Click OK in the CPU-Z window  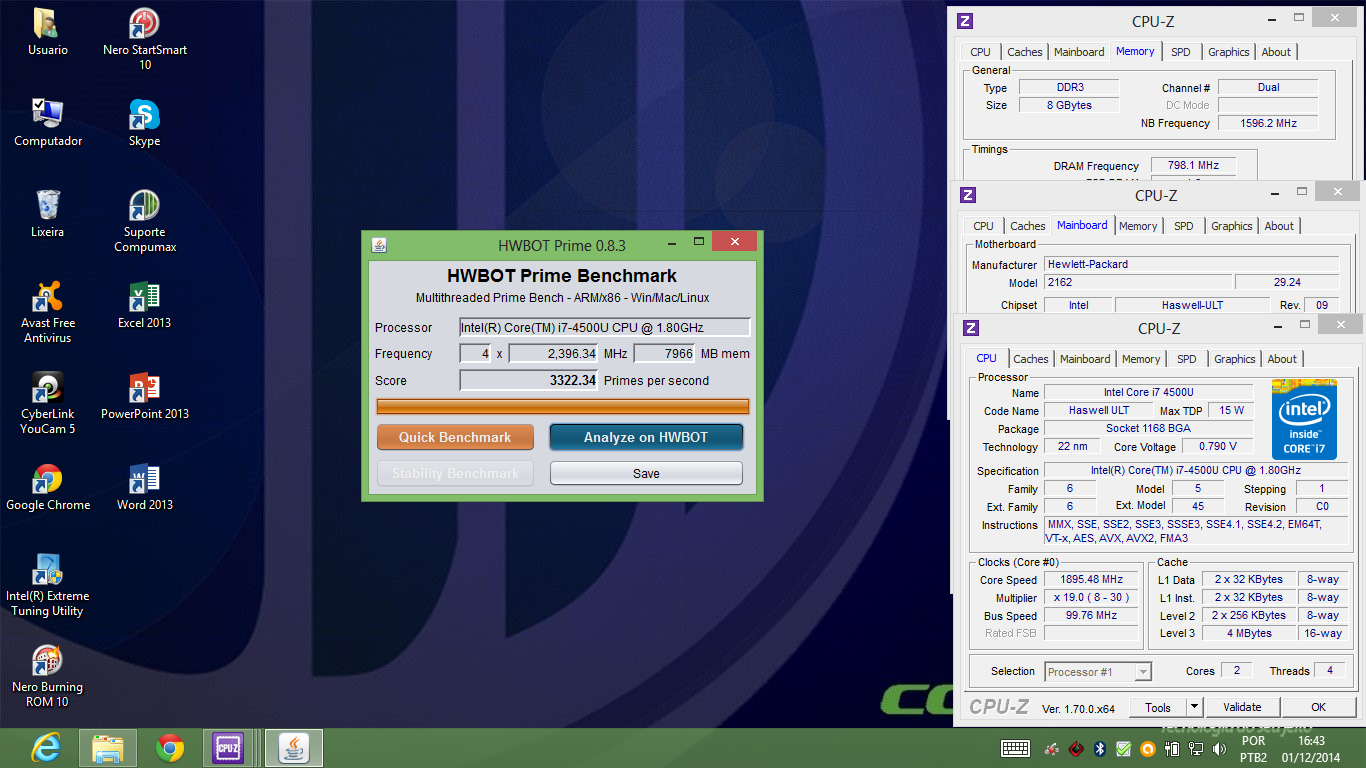(x=1318, y=707)
